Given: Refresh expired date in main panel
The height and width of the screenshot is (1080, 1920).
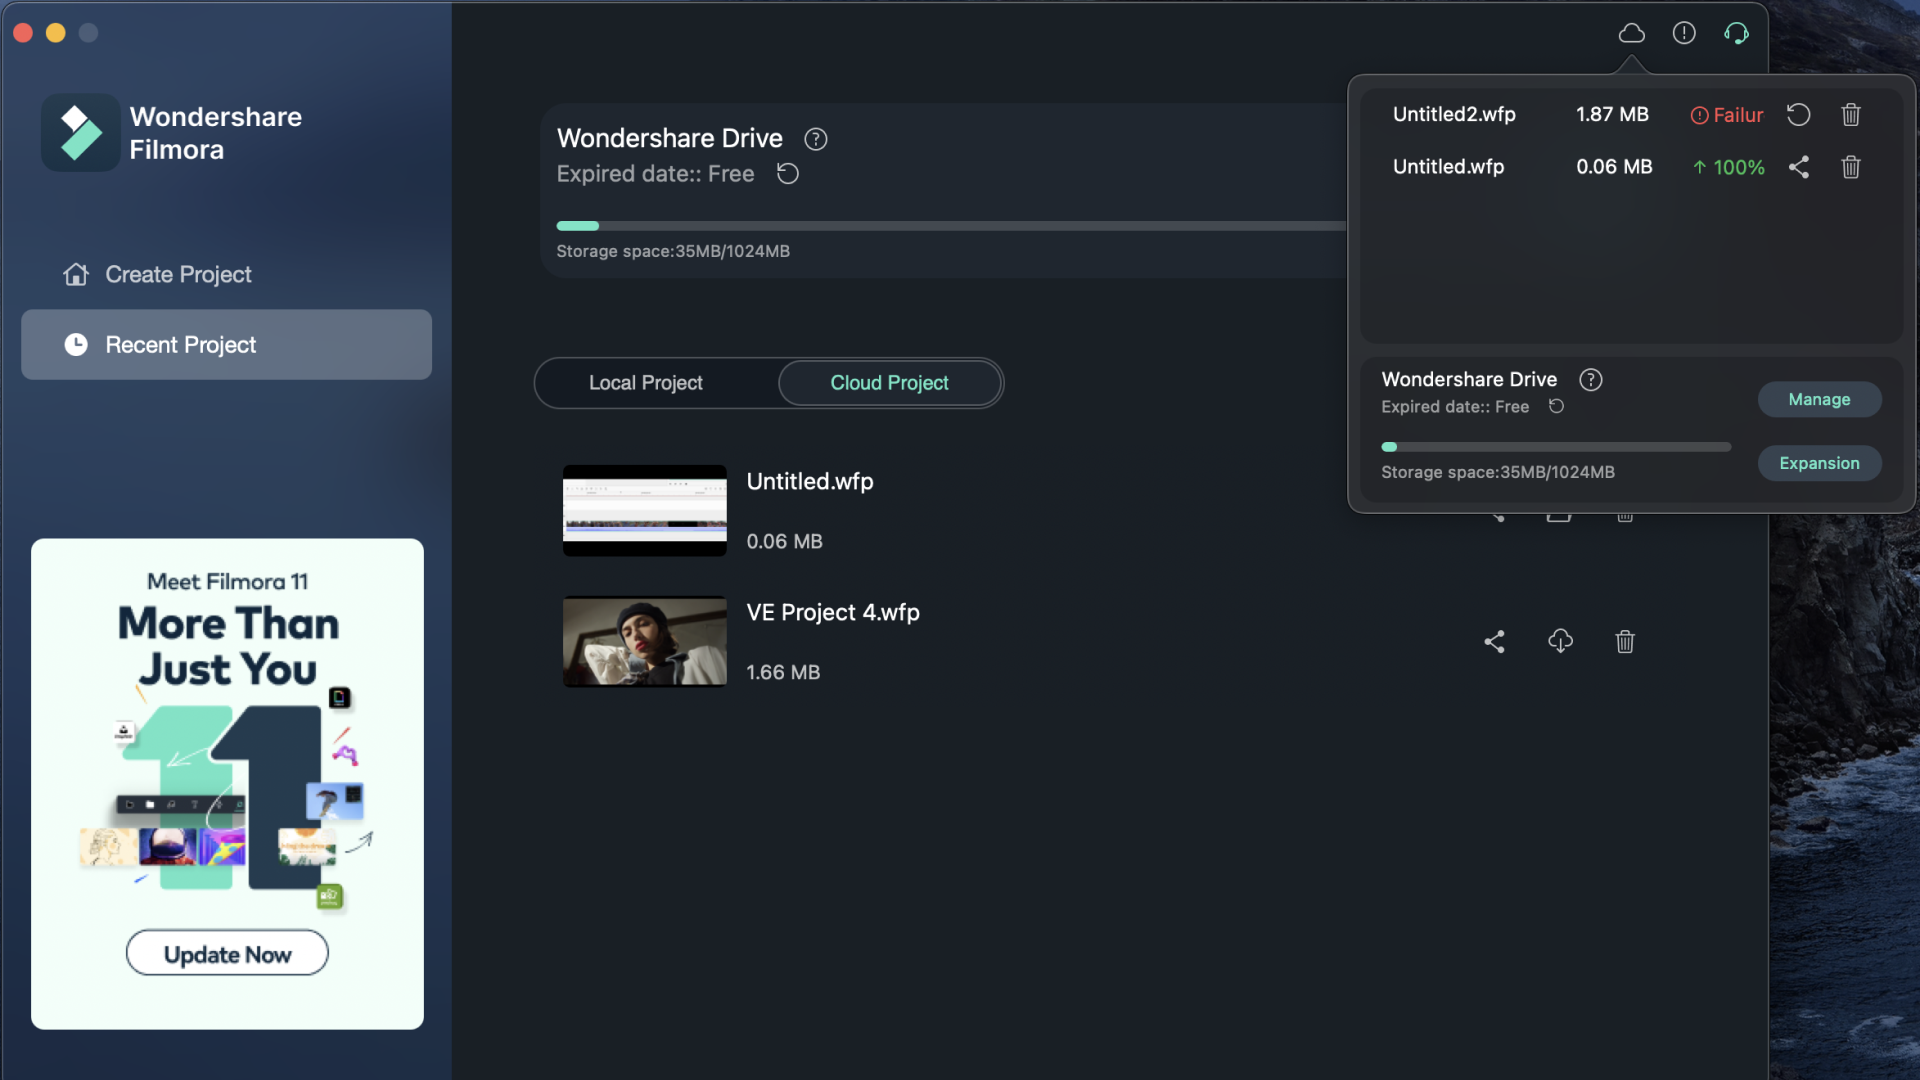Looking at the screenshot, I should click(x=788, y=174).
